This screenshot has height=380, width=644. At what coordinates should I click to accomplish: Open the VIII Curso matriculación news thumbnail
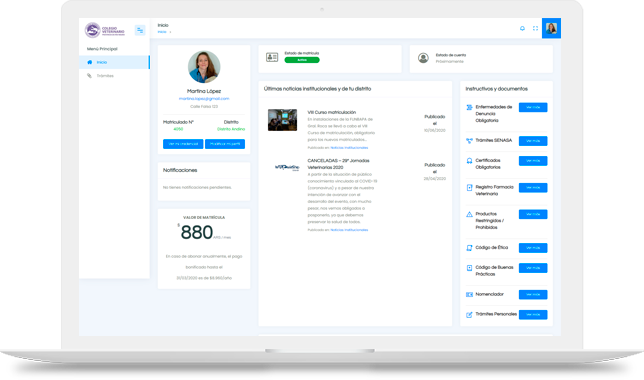[x=283, y=120]
